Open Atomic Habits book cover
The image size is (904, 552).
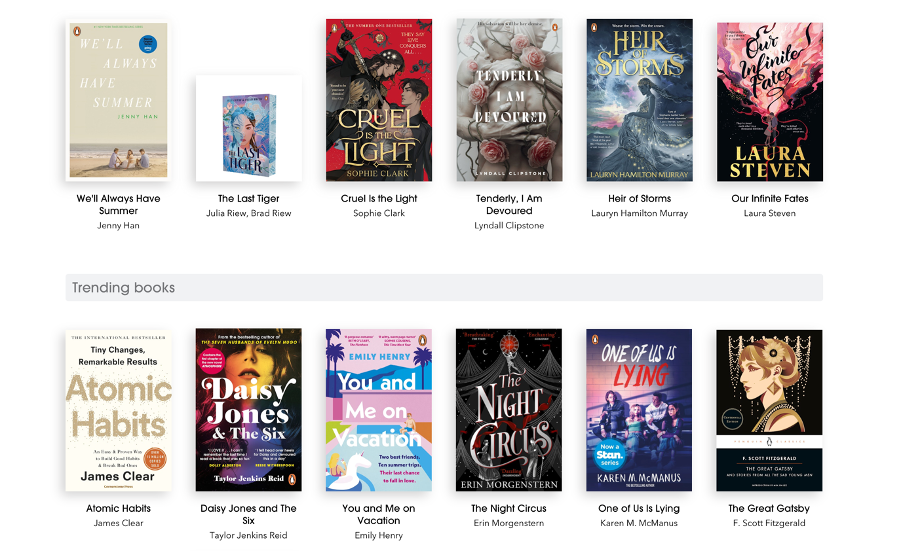(x=118, y=410)
